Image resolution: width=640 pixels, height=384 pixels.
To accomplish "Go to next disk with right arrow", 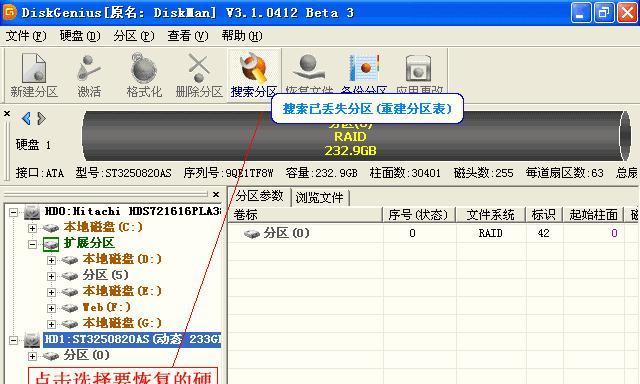I will [x=41, y=118].
